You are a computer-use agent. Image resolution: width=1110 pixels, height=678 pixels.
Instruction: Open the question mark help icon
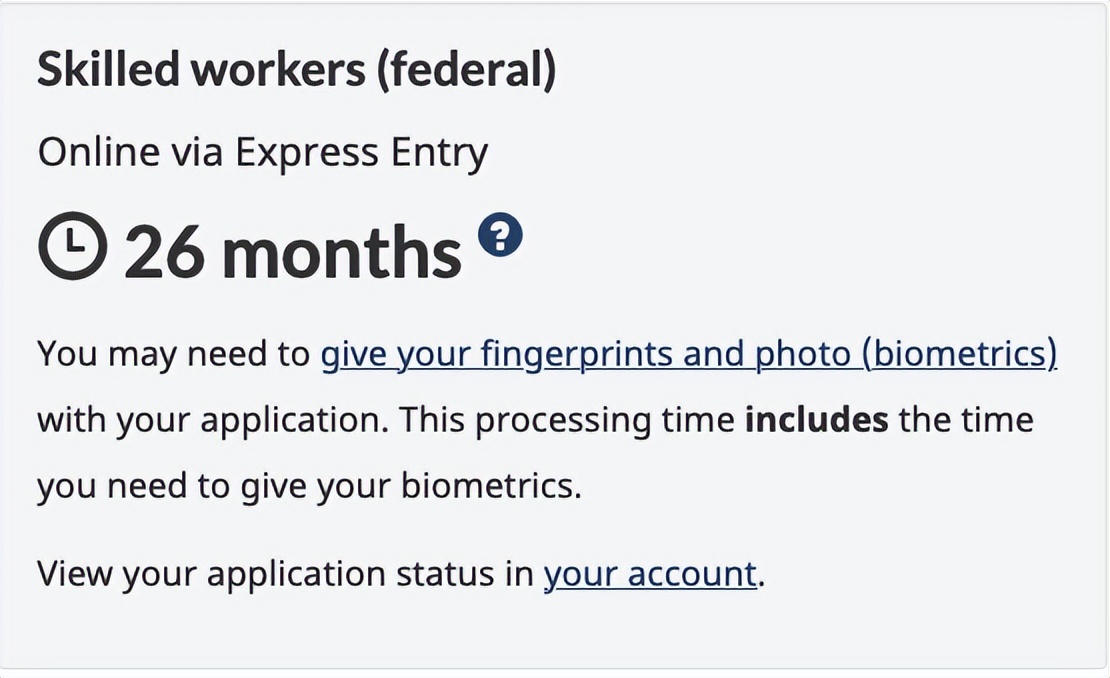point(500,234)
